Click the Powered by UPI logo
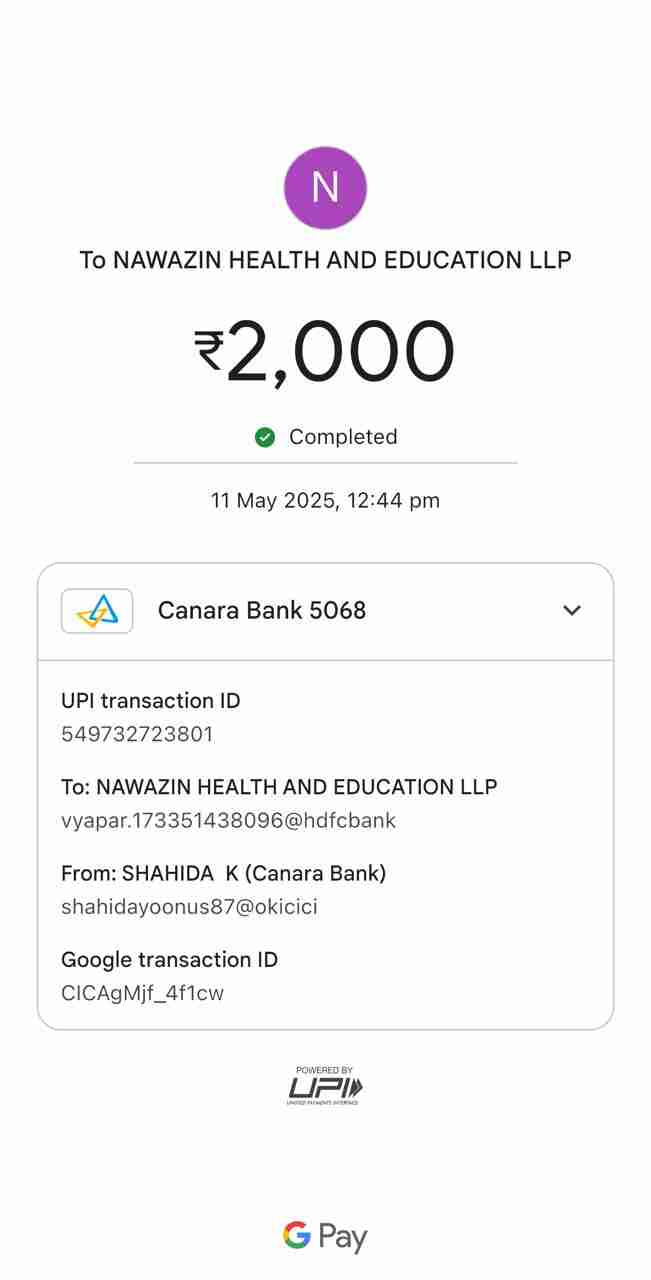This screenshot has width=651, height=1280. tap(325, 1086)
